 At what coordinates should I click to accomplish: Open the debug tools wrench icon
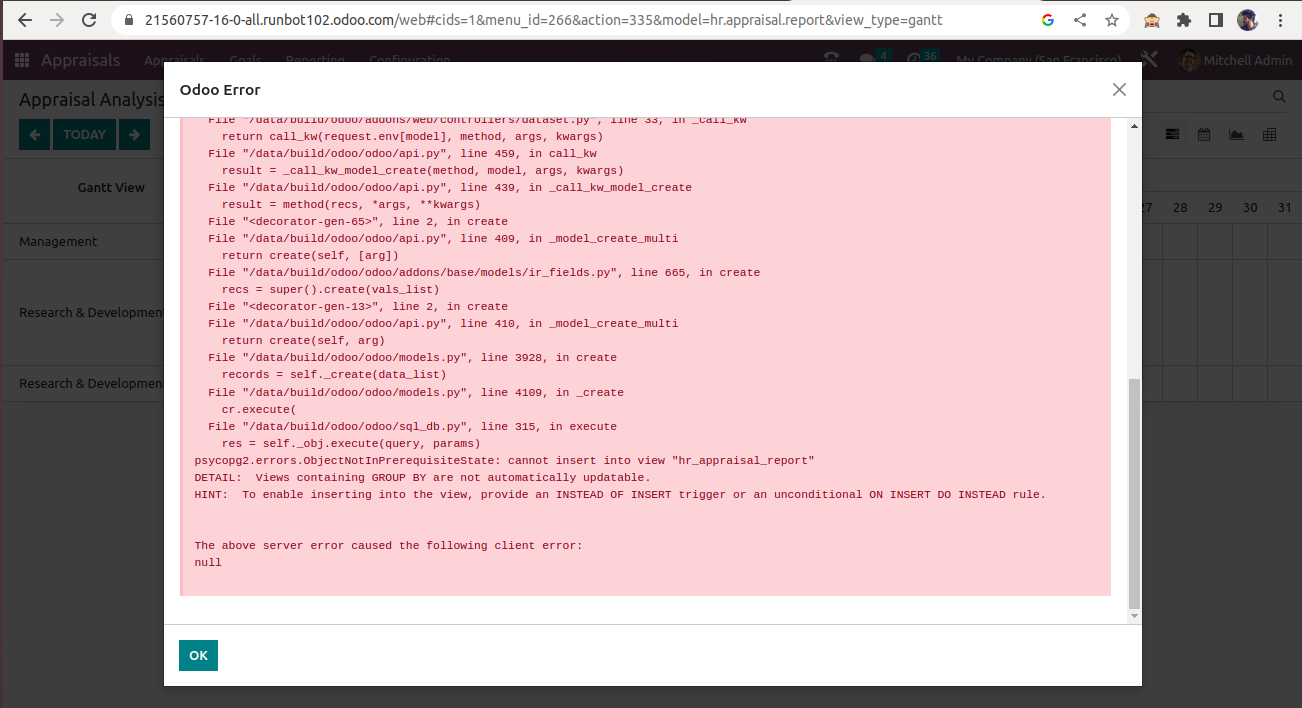1149,60
